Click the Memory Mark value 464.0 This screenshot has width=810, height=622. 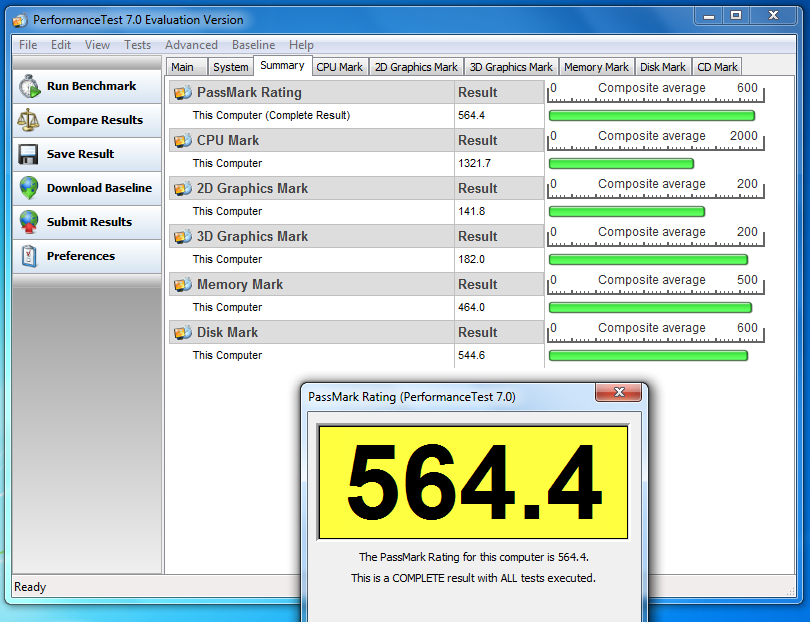point(471,308)
